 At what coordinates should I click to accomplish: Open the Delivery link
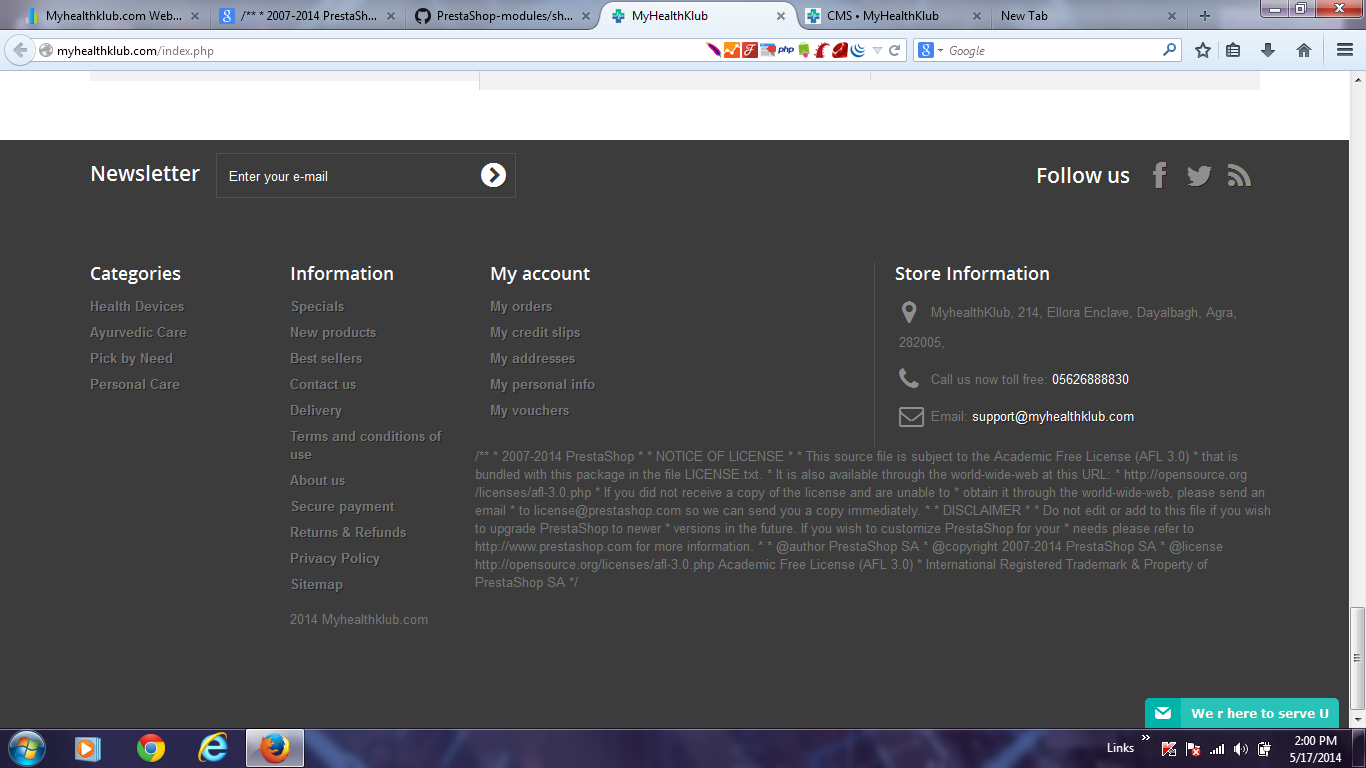click(x=316, y=410)
